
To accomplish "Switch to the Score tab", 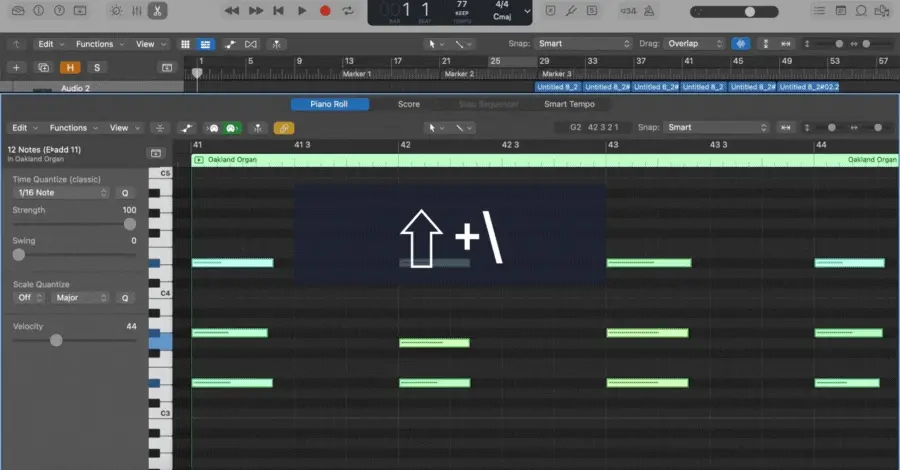I will (409, 104).
